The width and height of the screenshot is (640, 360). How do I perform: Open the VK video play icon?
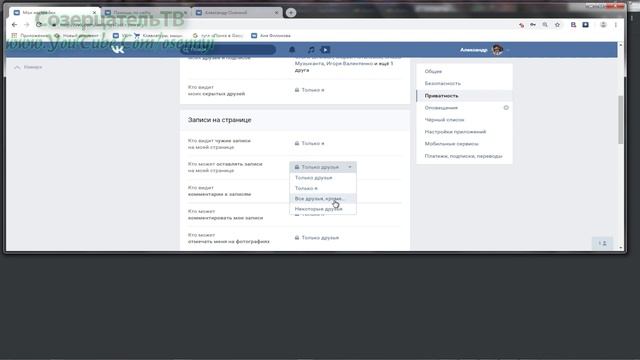[x=325, y=50]
